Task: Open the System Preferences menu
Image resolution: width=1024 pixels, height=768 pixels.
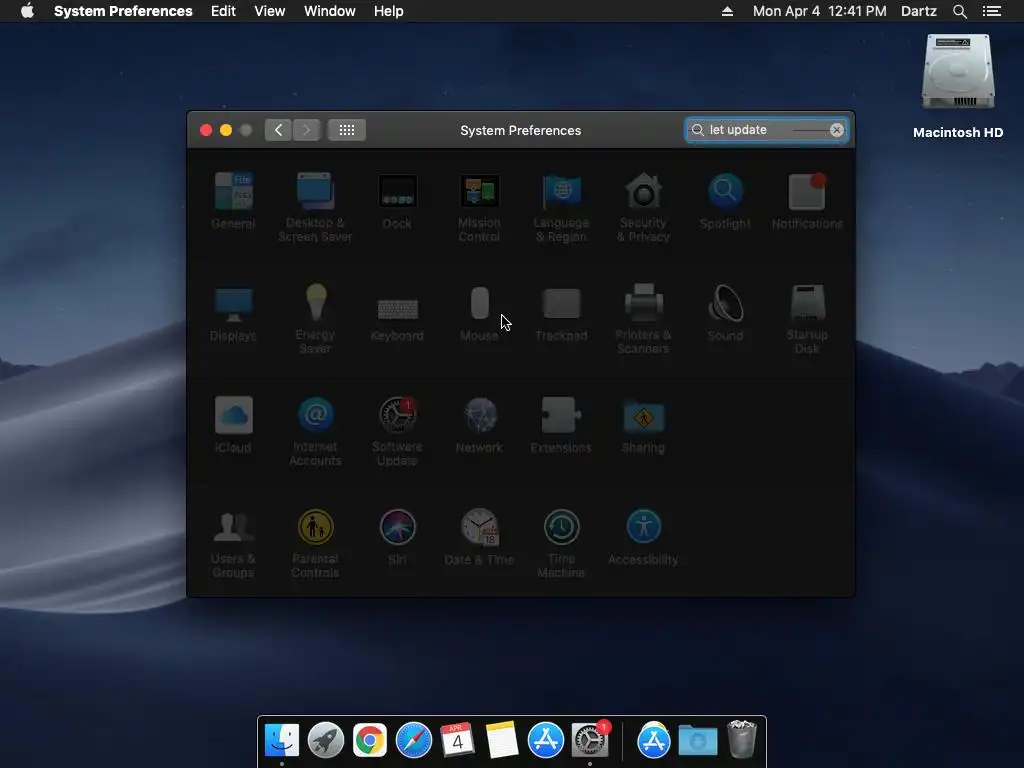Action: tap(123, 11)
